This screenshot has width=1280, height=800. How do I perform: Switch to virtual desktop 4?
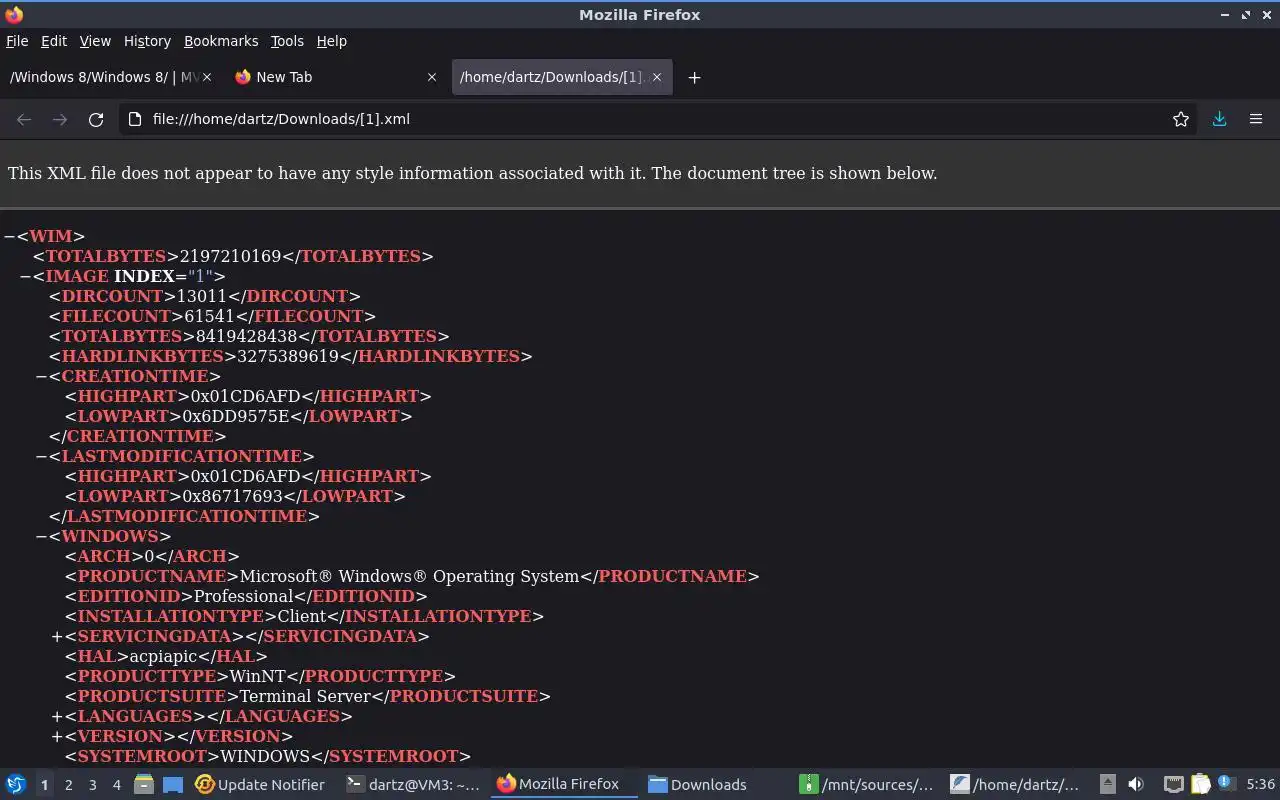click(x=117, y=785)
